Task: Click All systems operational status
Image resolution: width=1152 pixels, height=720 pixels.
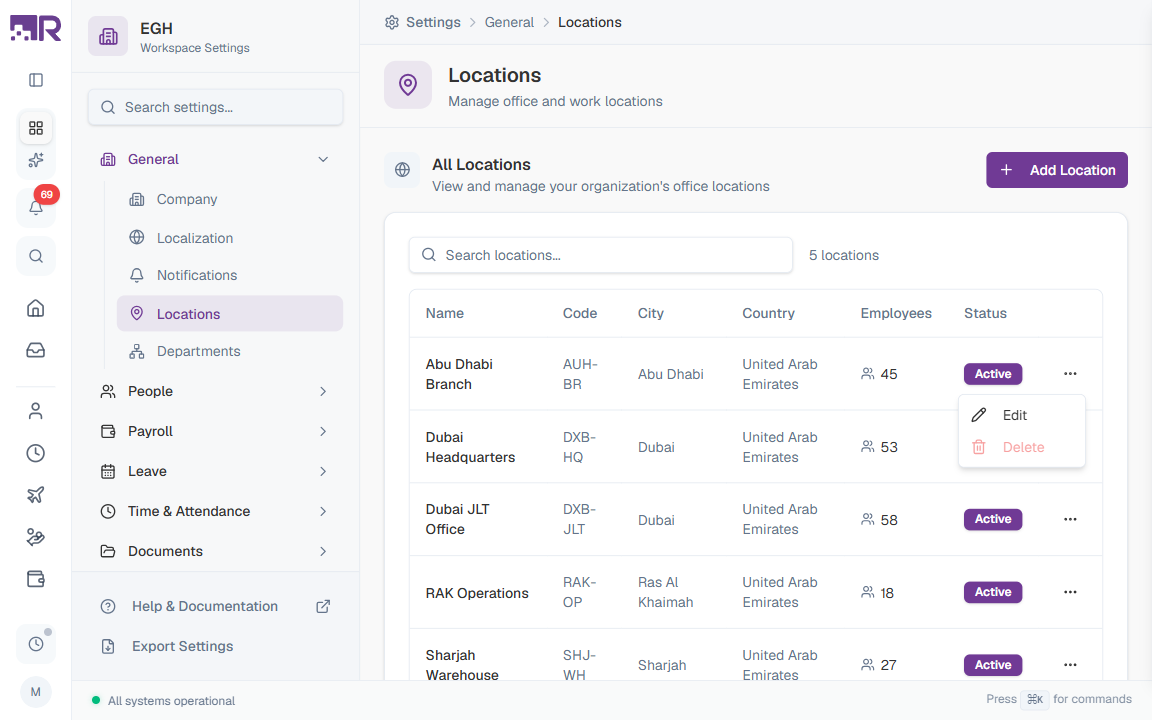Action: pyautogui.click(x=163, y=701)
